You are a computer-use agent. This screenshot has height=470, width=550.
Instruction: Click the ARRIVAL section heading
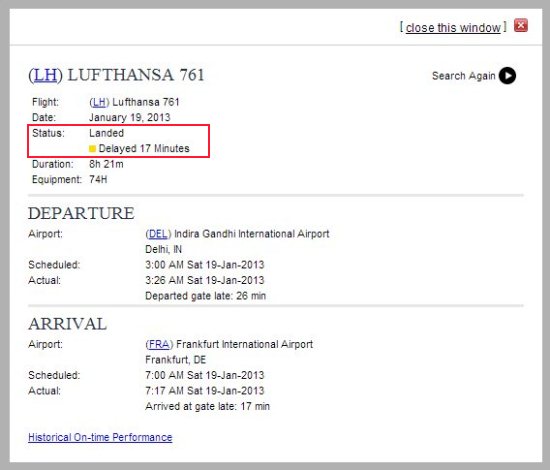(67, 324)
